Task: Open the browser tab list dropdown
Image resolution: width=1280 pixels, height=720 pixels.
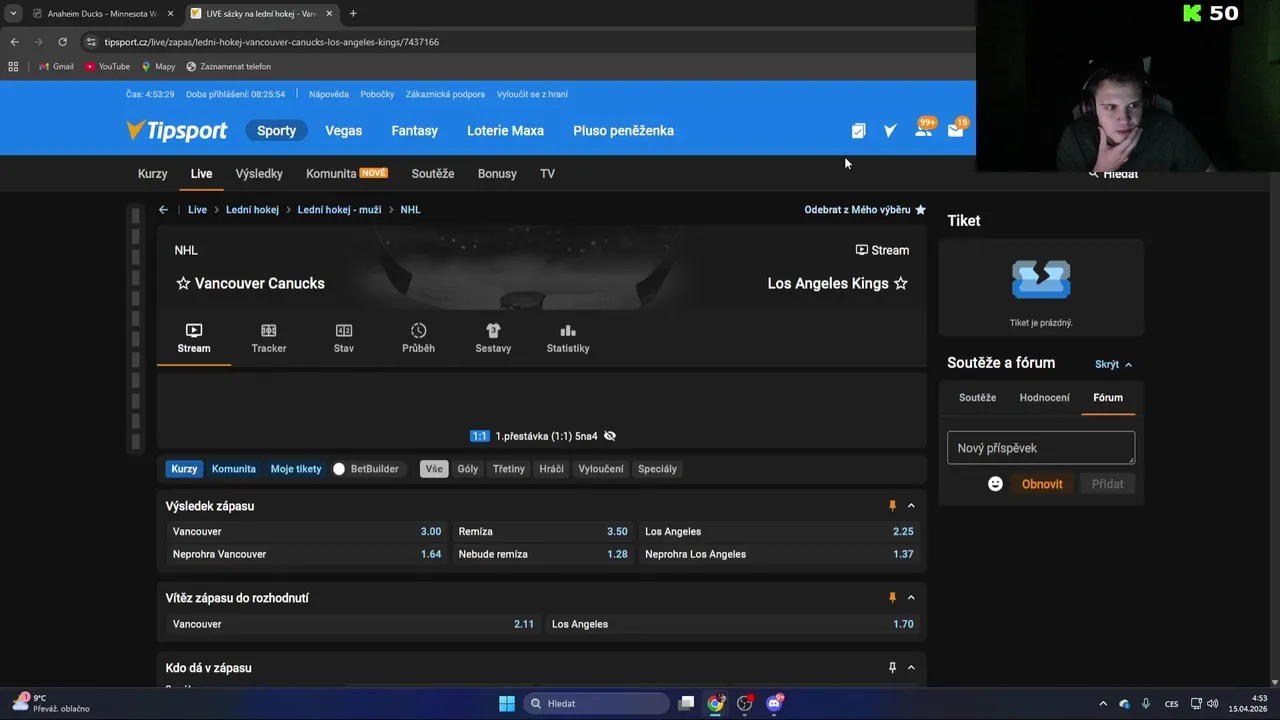Action: click(13, 13)
